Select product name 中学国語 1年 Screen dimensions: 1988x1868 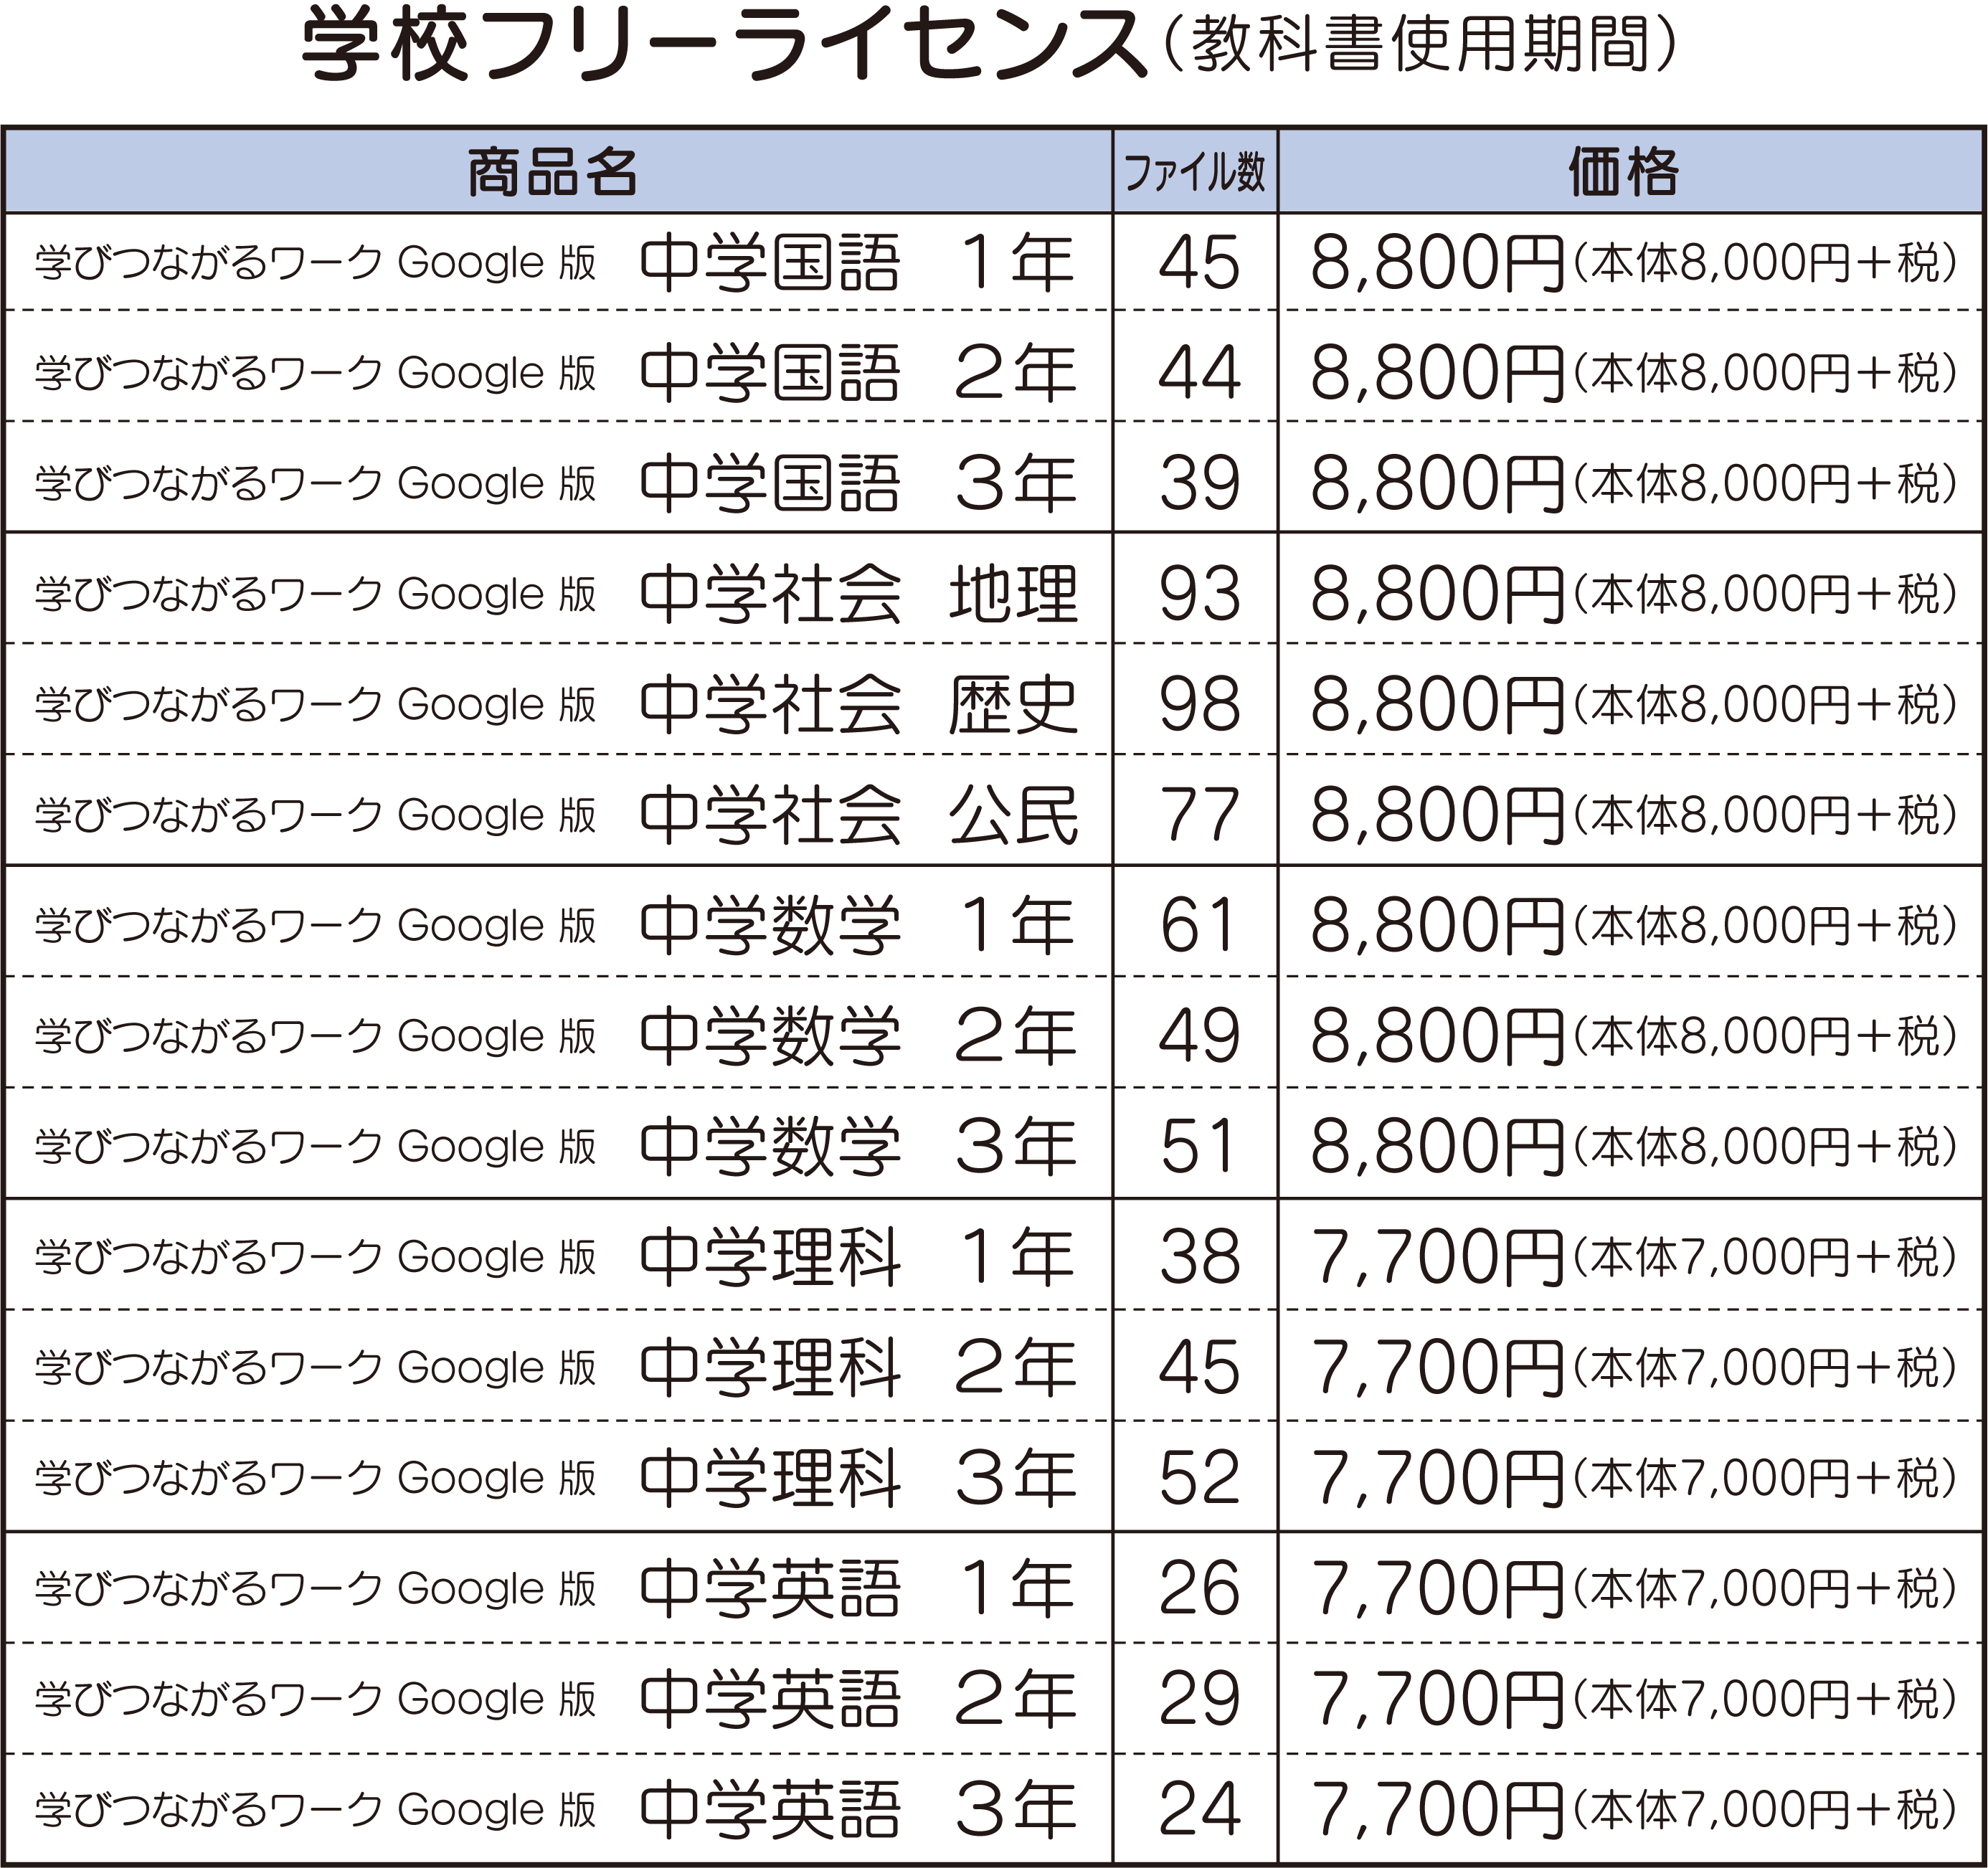tap(857, 263)
